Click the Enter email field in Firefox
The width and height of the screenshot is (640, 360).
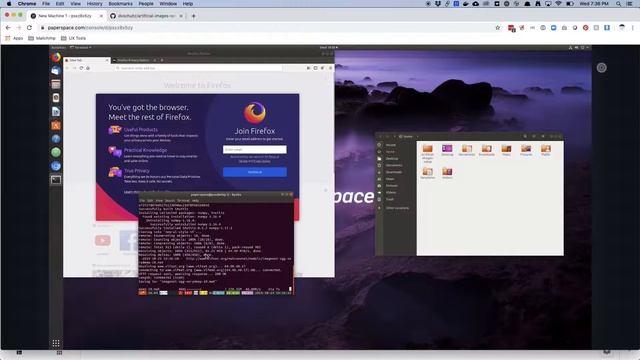coord(255,150)
